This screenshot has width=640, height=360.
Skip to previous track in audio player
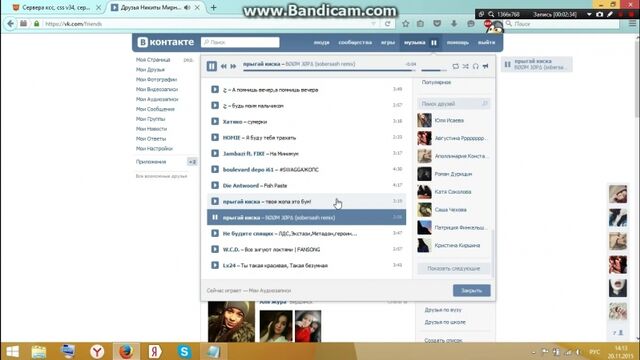tap(224, 66)
